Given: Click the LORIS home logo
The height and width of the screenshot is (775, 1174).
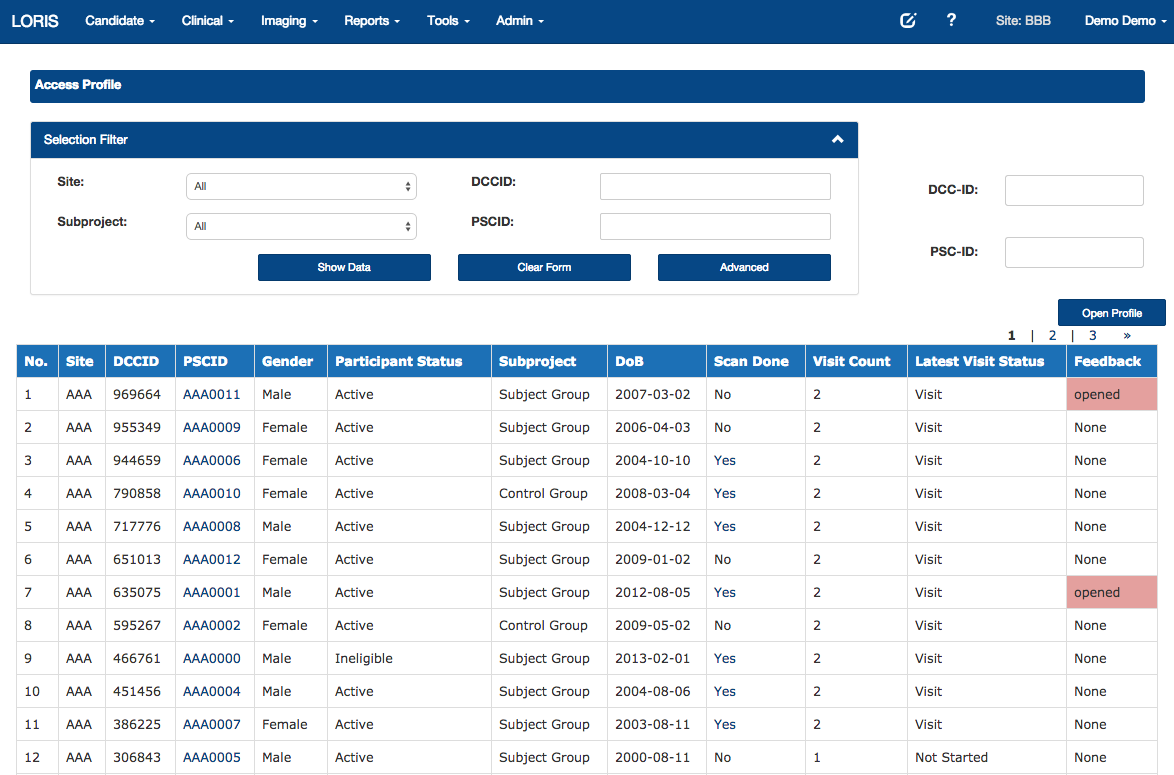Looking at the screenshot, I should pyautogui.click(x=35, y=21).
